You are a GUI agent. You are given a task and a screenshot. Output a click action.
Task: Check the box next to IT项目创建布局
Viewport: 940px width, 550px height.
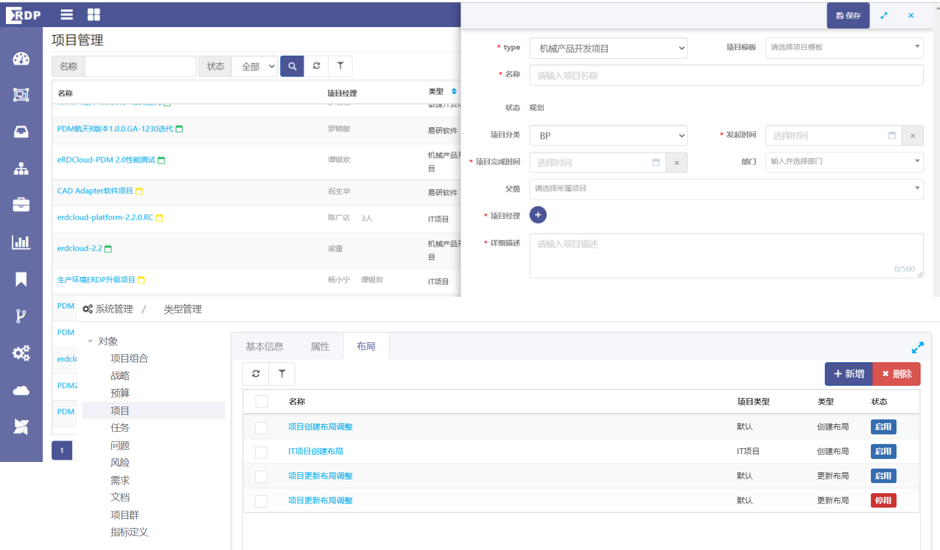coord(261,452)
